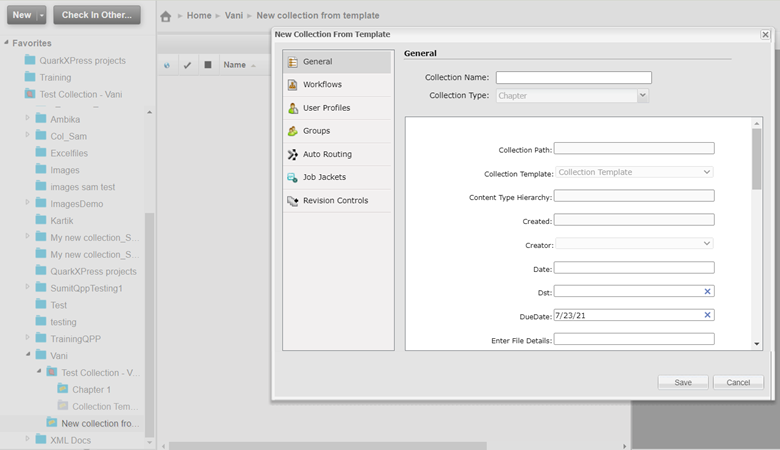Screen dimensions: 780x450
Task: Expand the TrainingQPP folder
Action: click(x=27, y=338)
